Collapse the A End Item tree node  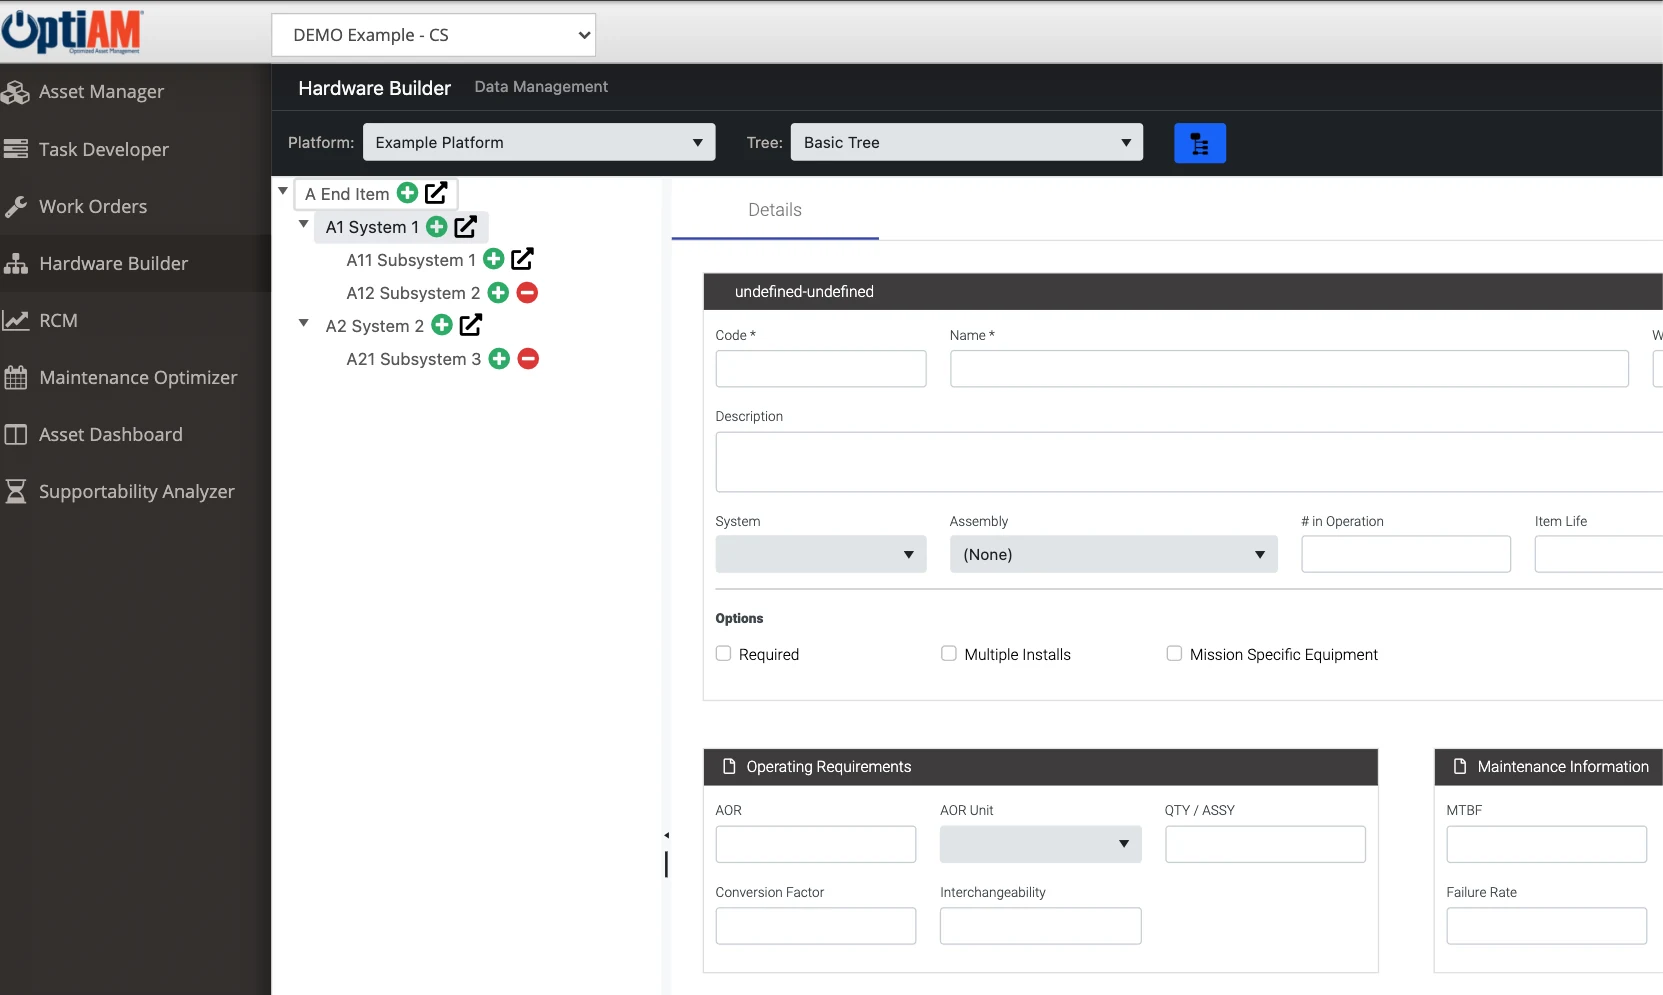pyautogui.click(x=283, y=191)
